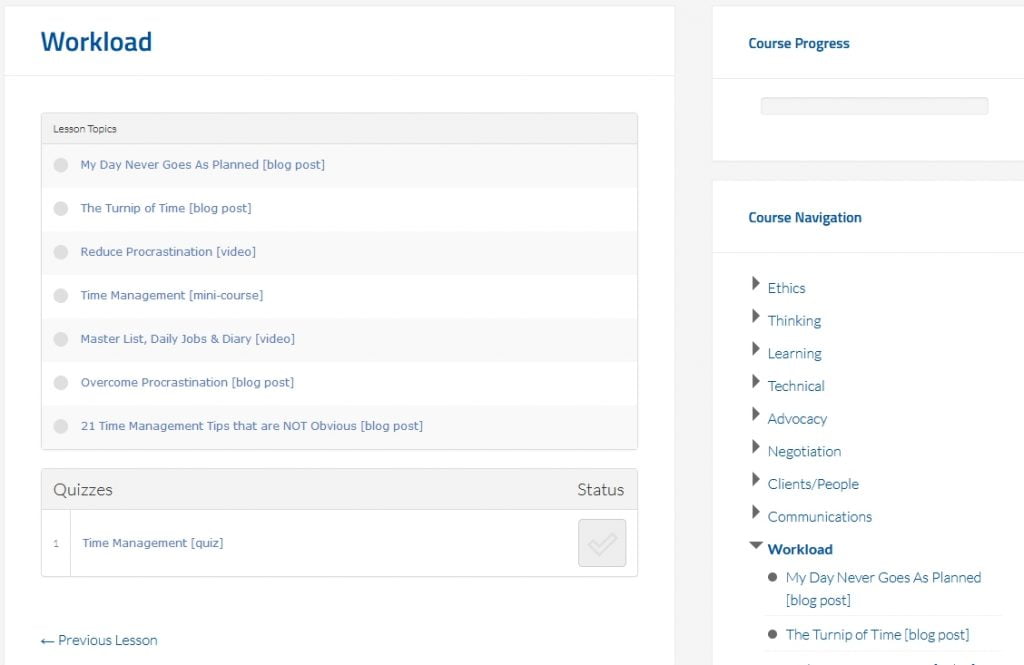Click status circle beside Master List video

click(x=61, y=339)
